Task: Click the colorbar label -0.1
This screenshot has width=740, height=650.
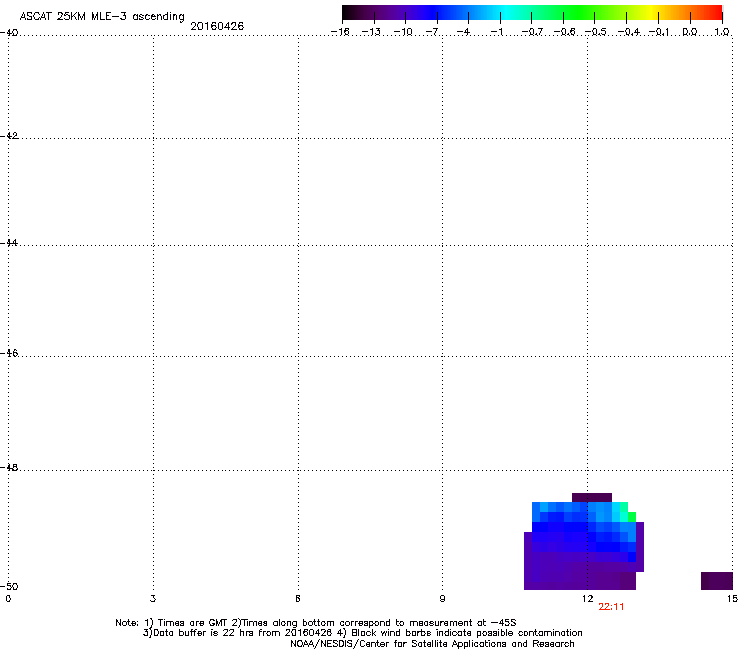Action: [x=659, y=32]
